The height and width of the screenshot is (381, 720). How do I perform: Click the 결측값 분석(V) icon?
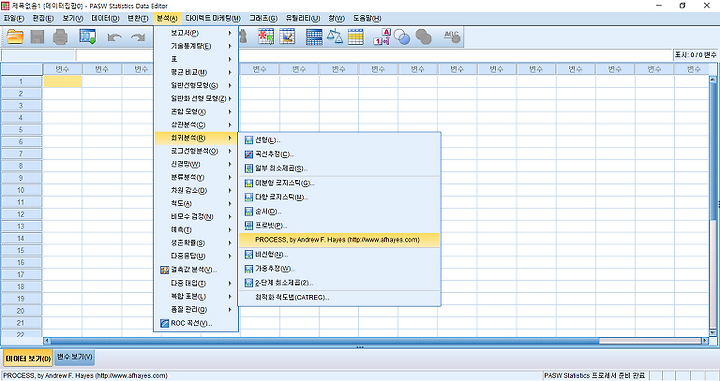pyautogui.click(x=164, y=270)
